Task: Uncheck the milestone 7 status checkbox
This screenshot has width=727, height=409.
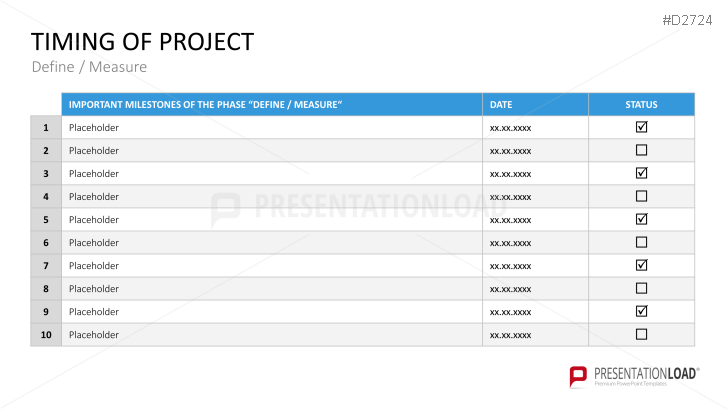Action: click(x=641, y=265)
